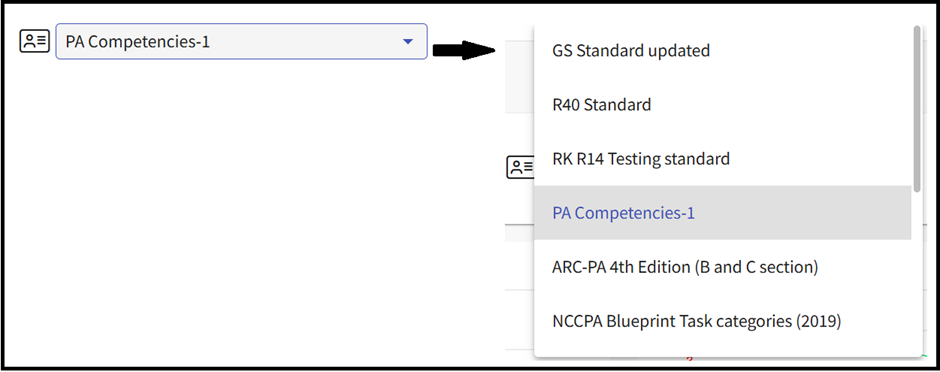The height and width of the screenshot is (372, 940).
Task: Click the bottom edge of the dropdown list below NCCPA
Action: point(728,354)
